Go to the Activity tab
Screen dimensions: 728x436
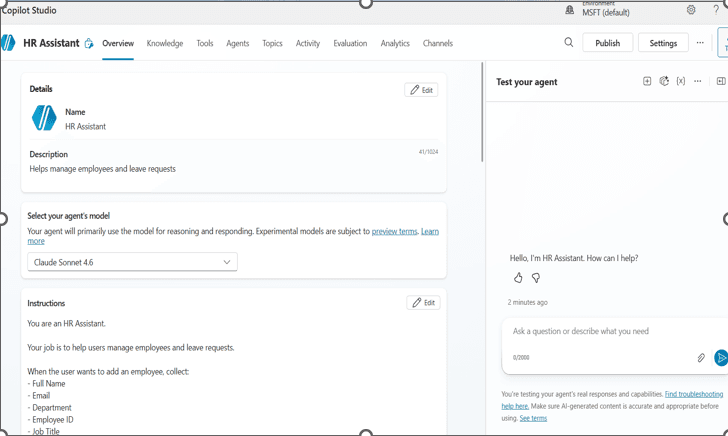308,43
